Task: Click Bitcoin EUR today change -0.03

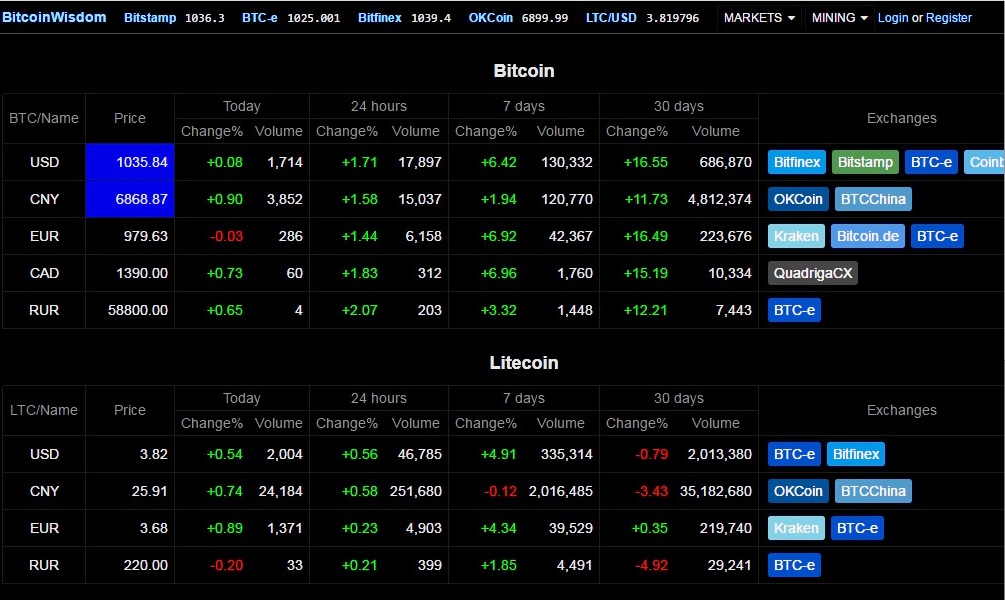Action: click(x=226, y=237)
